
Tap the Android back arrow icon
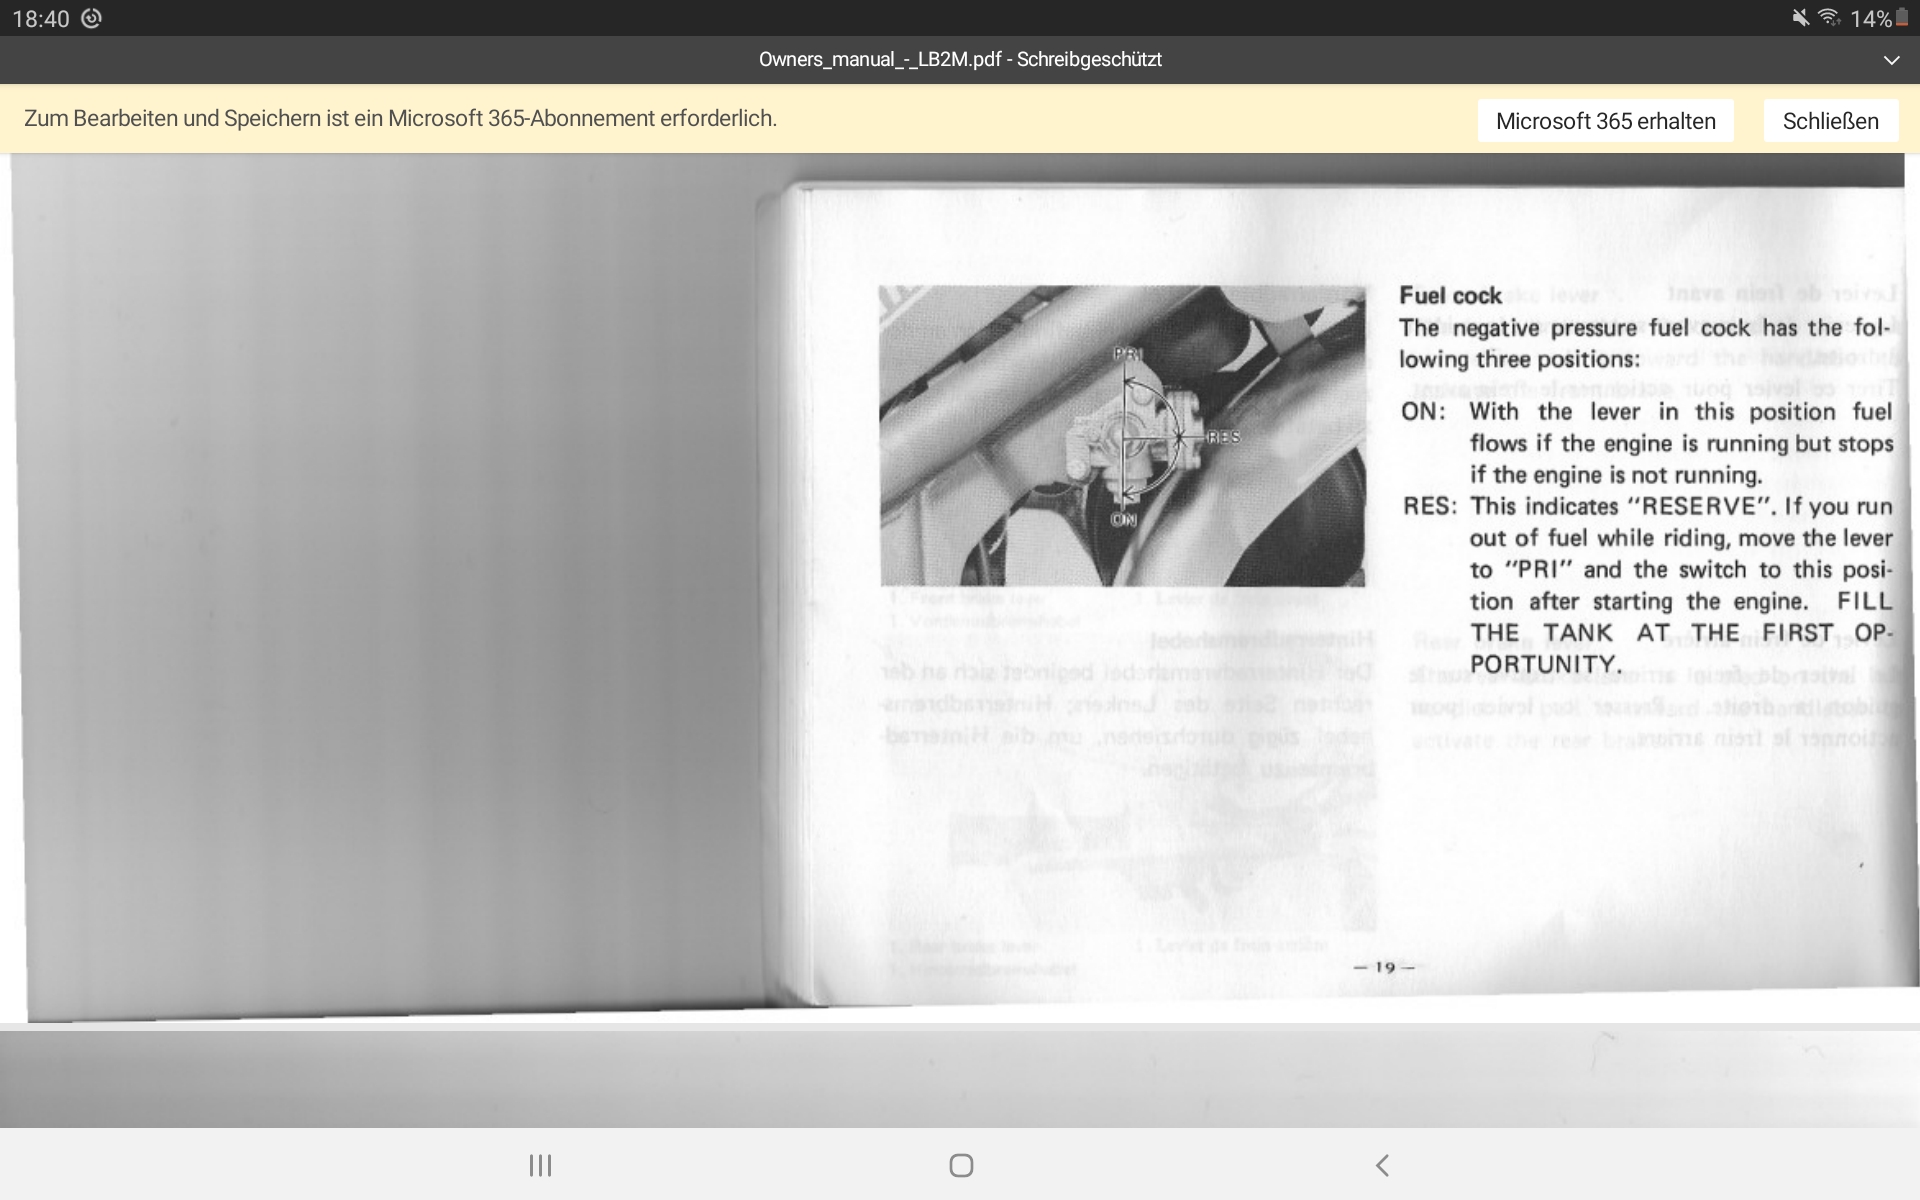1382,1165
